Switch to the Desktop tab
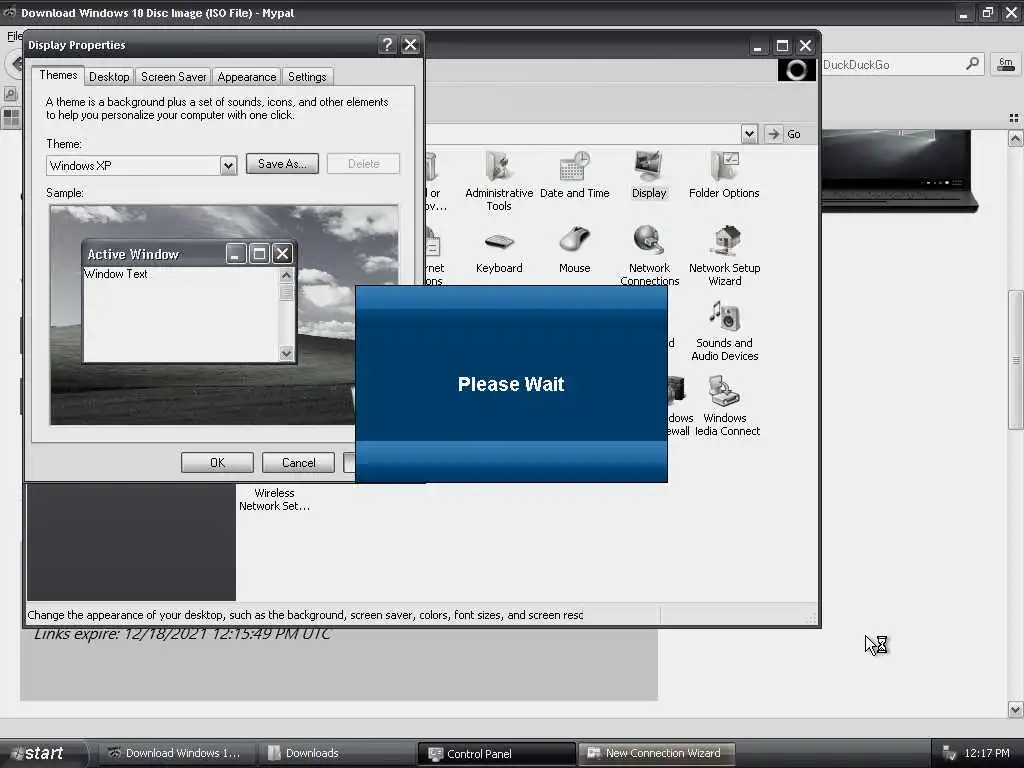Screen dimensions: 1024x768 point(109,77)
